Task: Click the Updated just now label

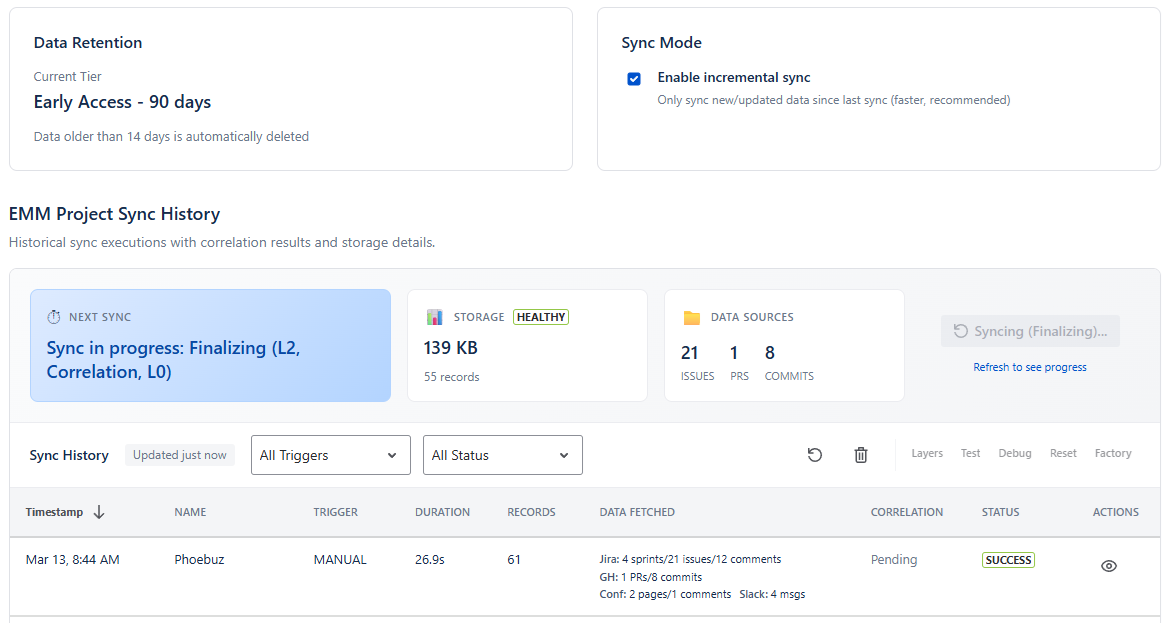Action: (x=180, y=454)
